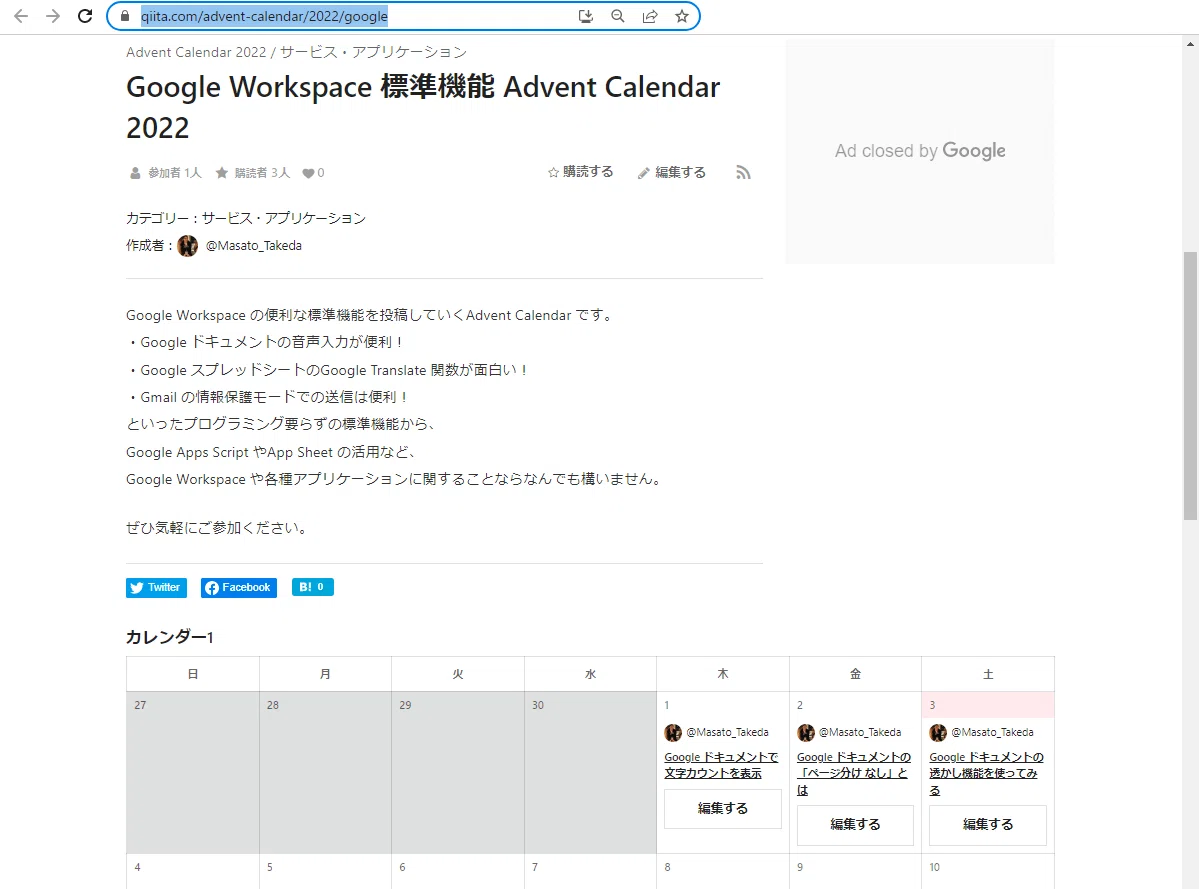Click the vertical page scrollbar thumb
Viewport: 1199px width, 889px height.
coord(1191,386)
